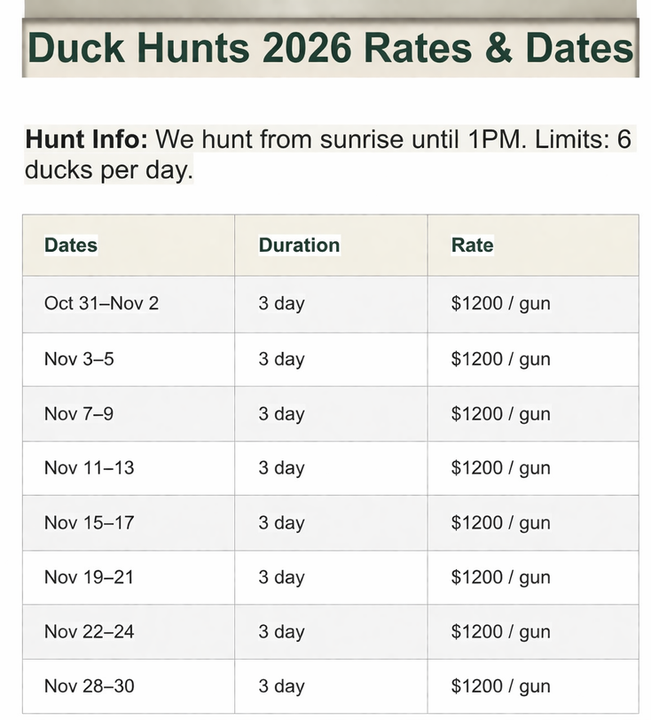Viewport: 651px width, 720px height.
Task: Select the Duration column header
Action: (x=299, y=245)
